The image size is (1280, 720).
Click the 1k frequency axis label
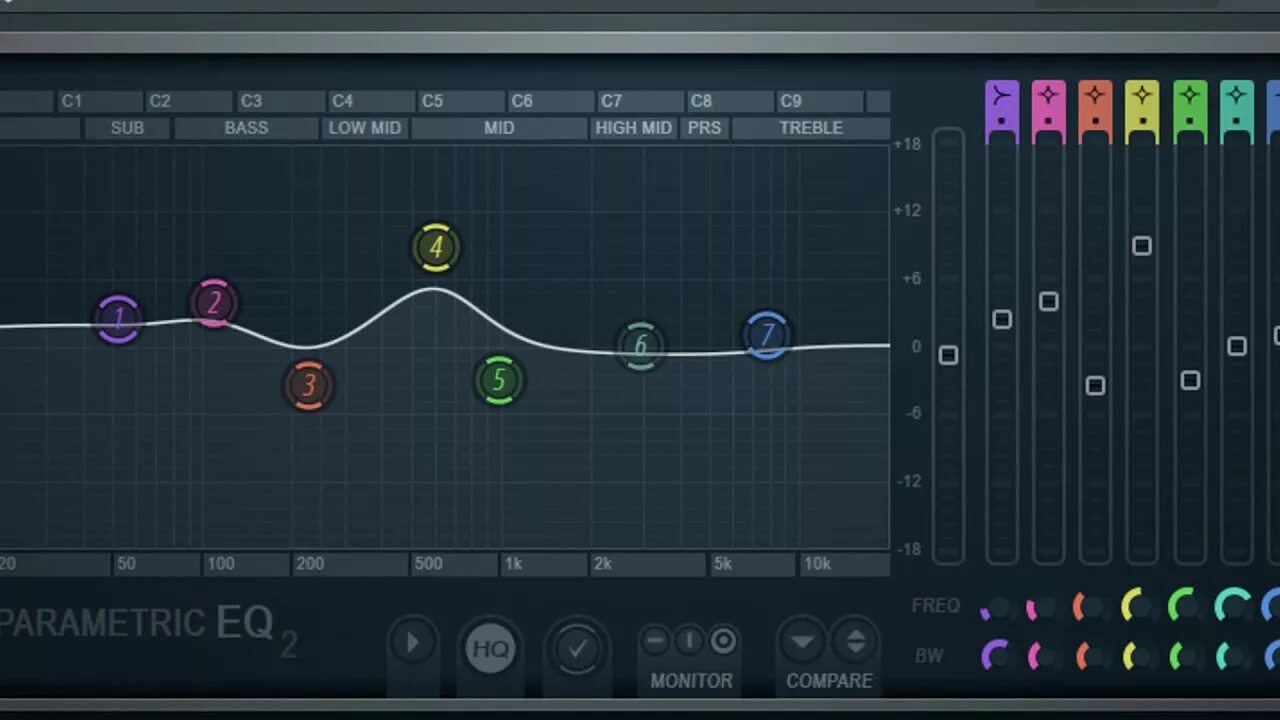coord(513,564)
